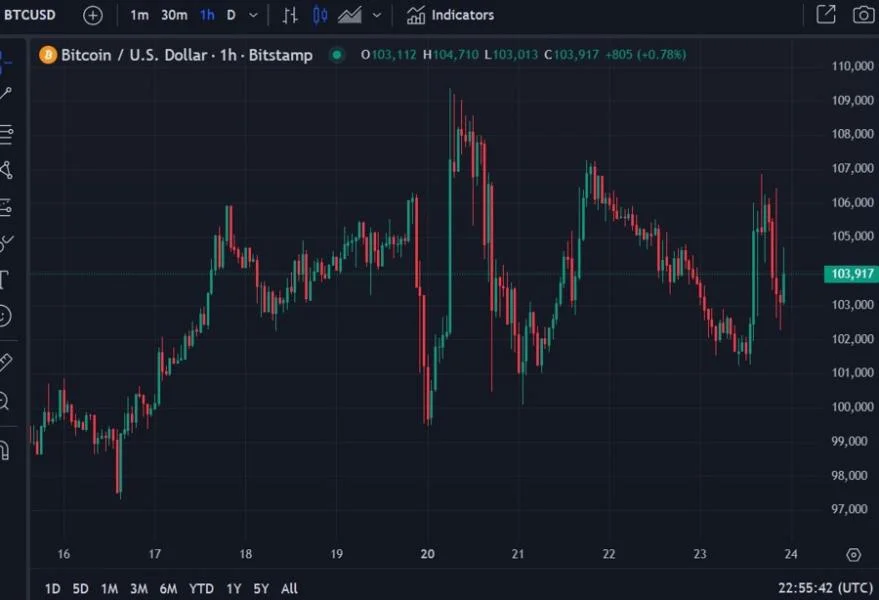The height and width of the screenshot is (600, 879).
Task: Click date label 20 on time axis
Action: pos(428,554)
